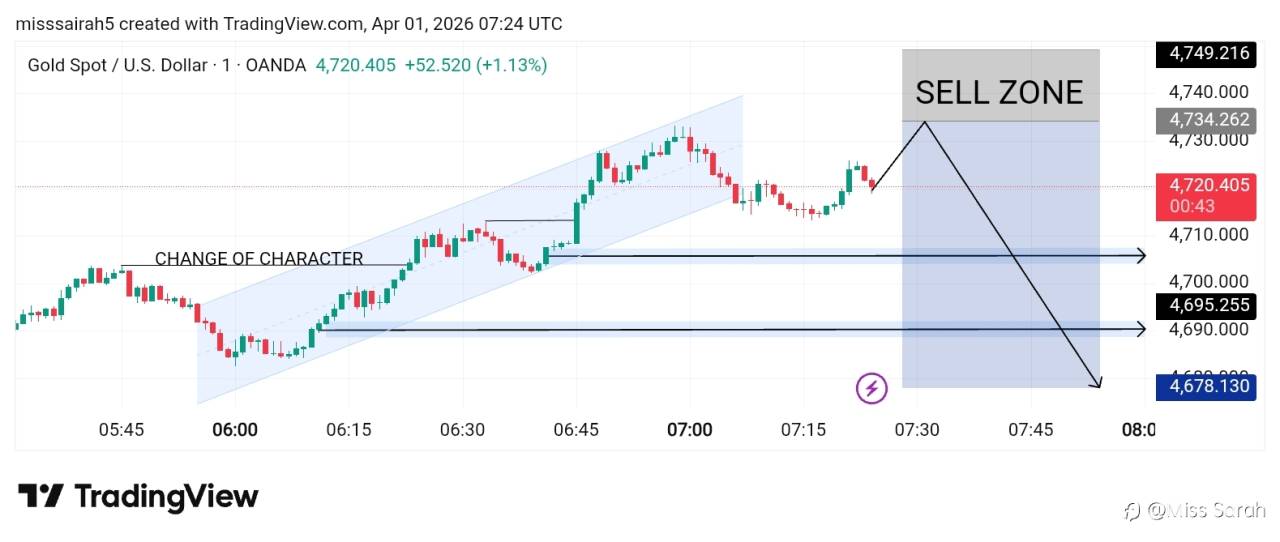Click the red 4,720.405 current price label
This screenshot has width=1280, height=542.
pos(1205,186)
